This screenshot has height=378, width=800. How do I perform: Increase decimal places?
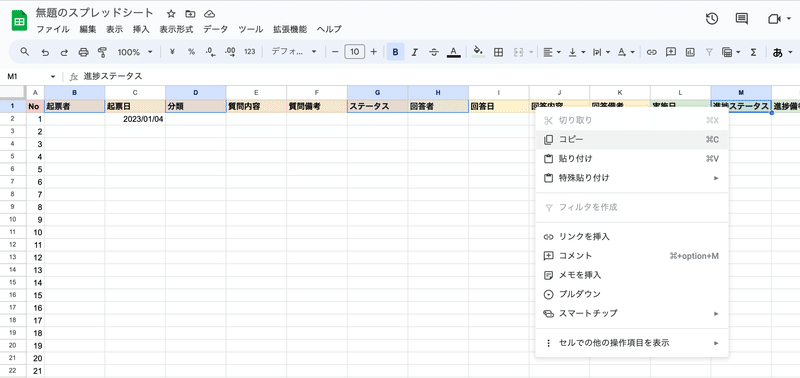click(x=230, y=52)
